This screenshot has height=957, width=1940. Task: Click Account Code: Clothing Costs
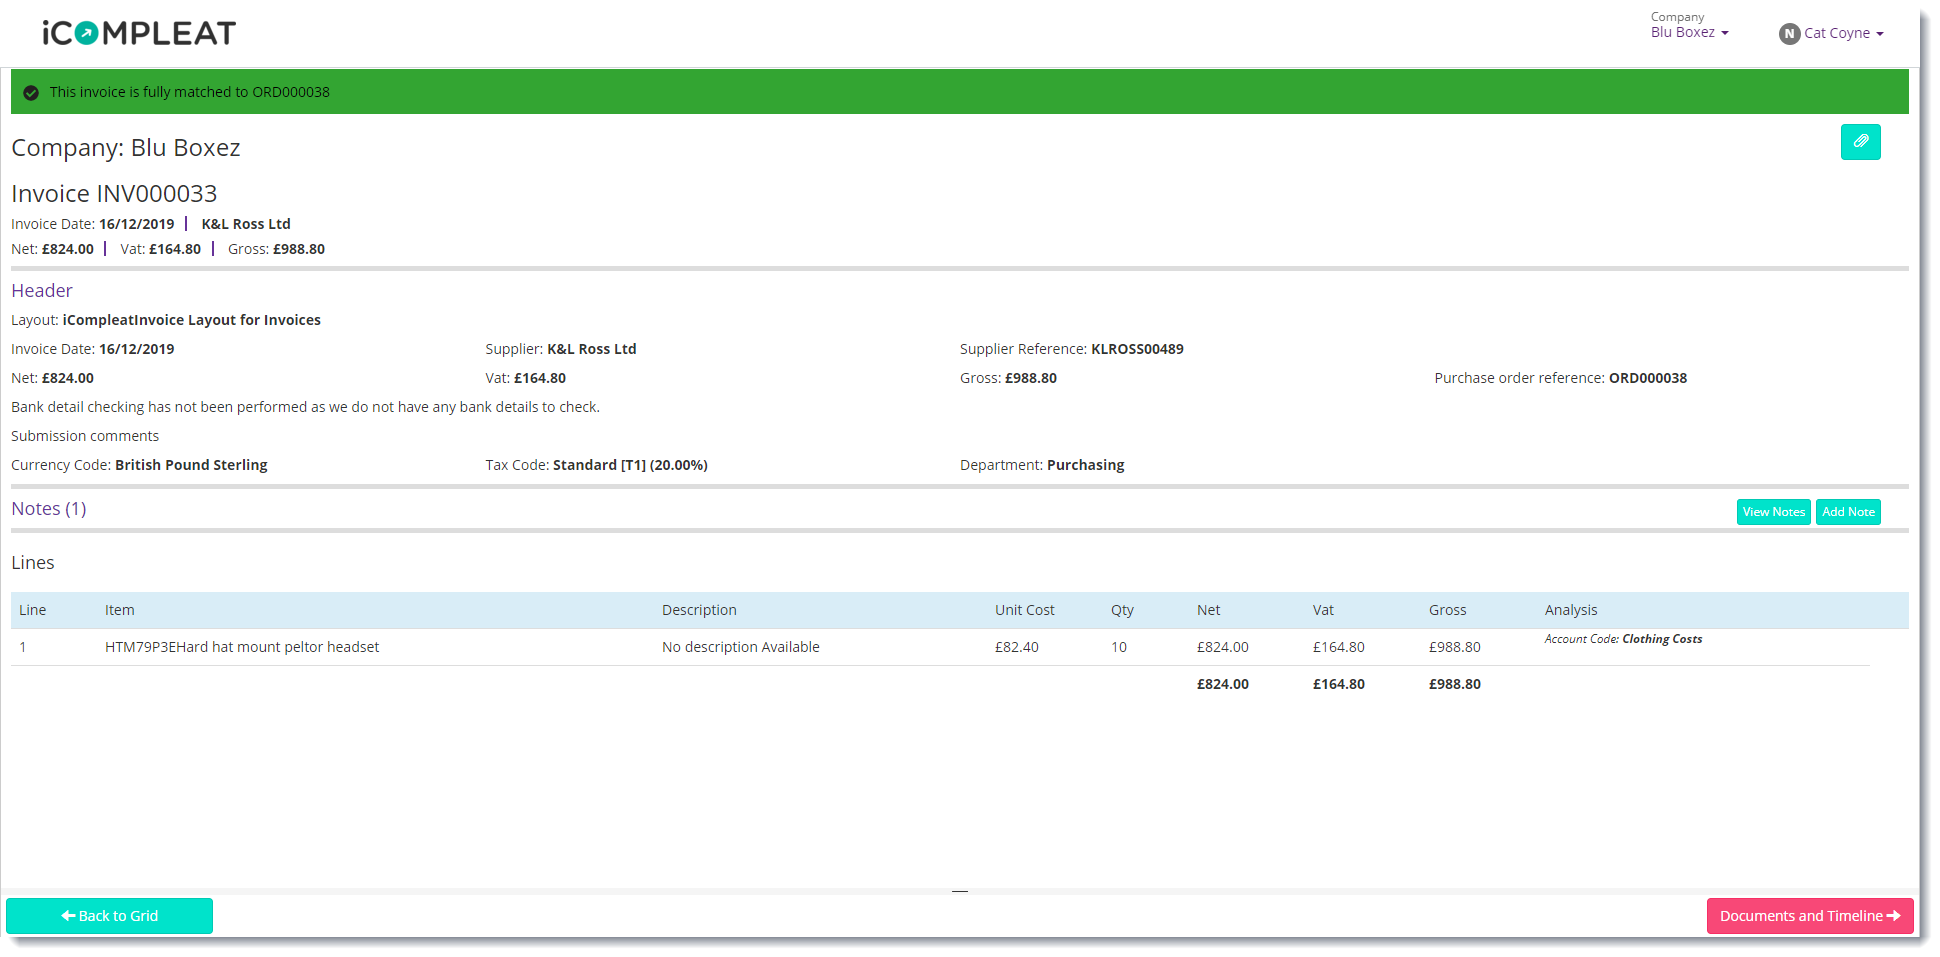[x=1623, y=639]
